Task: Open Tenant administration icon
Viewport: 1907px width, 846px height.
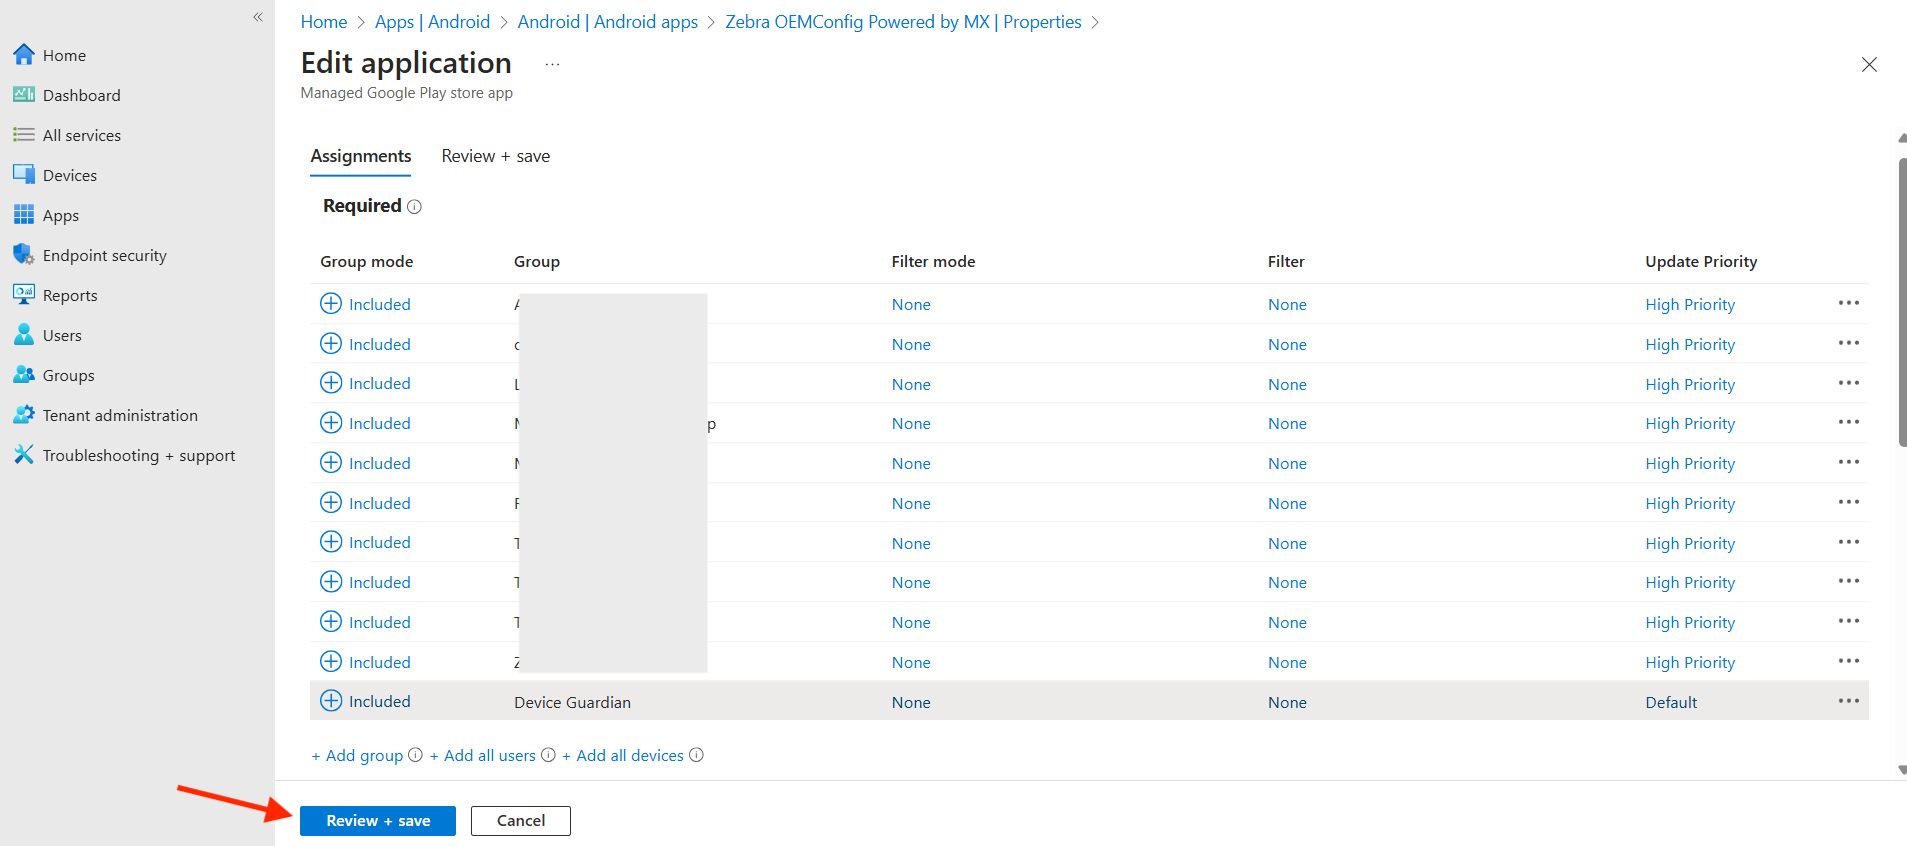Action: point(24,415)
